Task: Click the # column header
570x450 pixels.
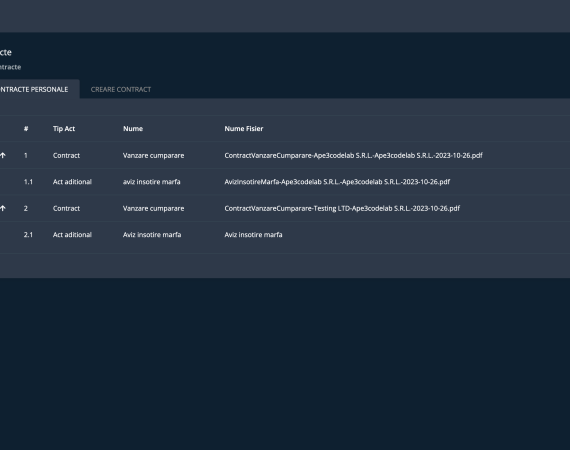Action: 26,129
